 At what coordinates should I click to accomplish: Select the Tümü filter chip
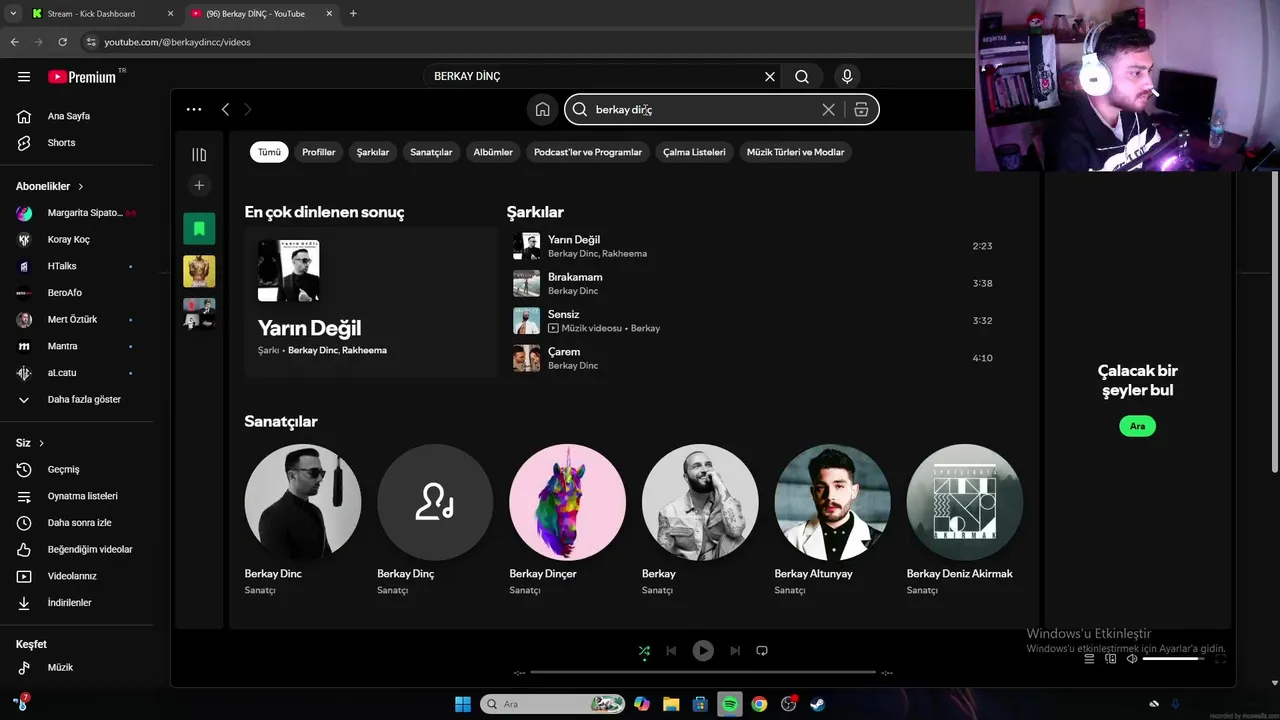coord(269,152)
